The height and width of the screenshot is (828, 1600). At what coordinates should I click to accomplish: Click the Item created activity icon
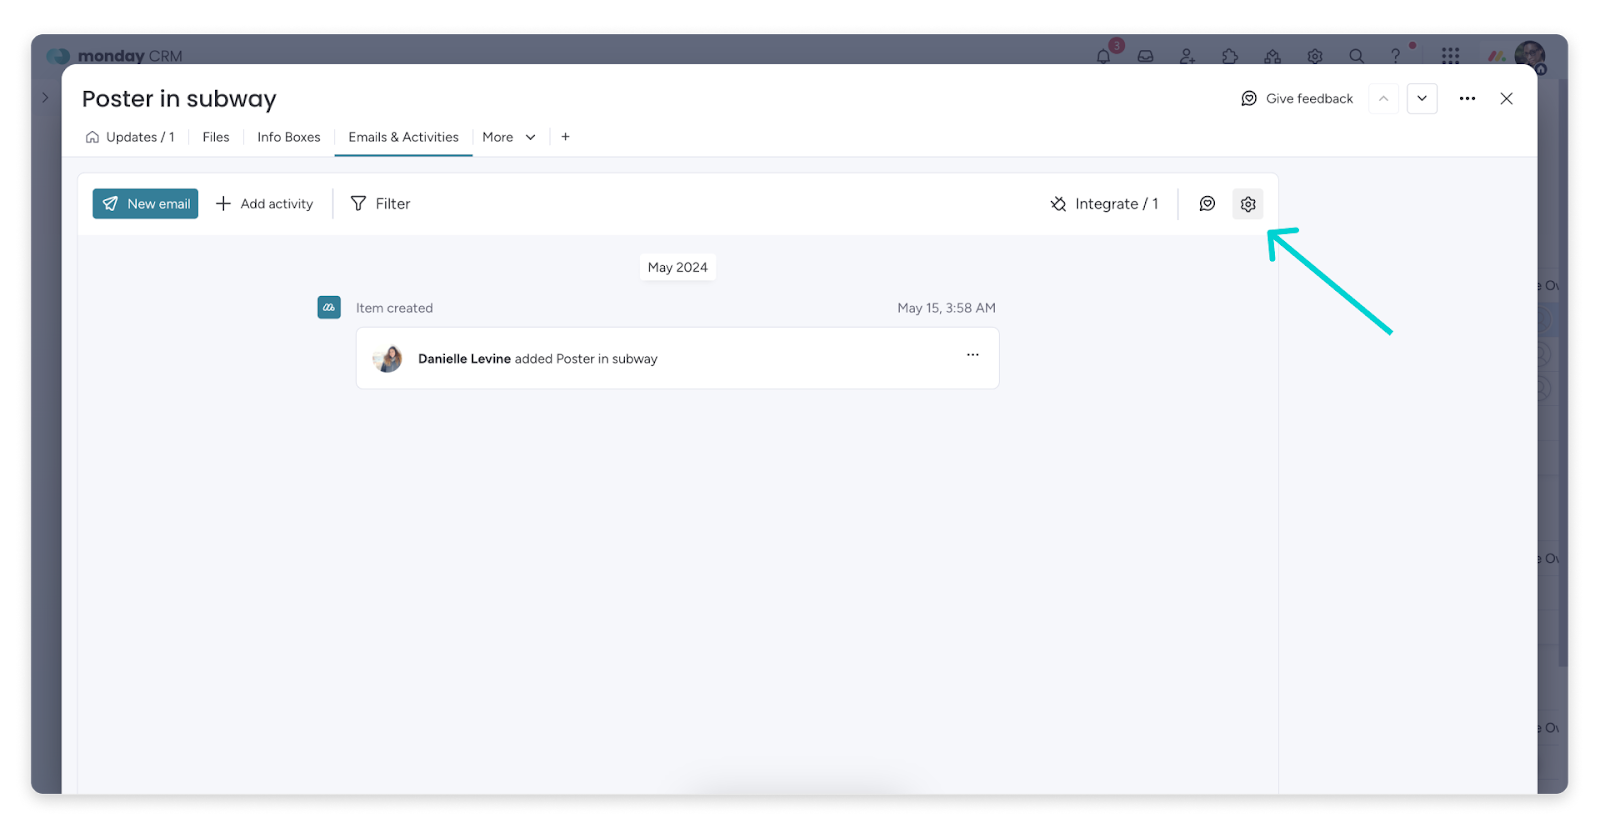tap(329, 307)
